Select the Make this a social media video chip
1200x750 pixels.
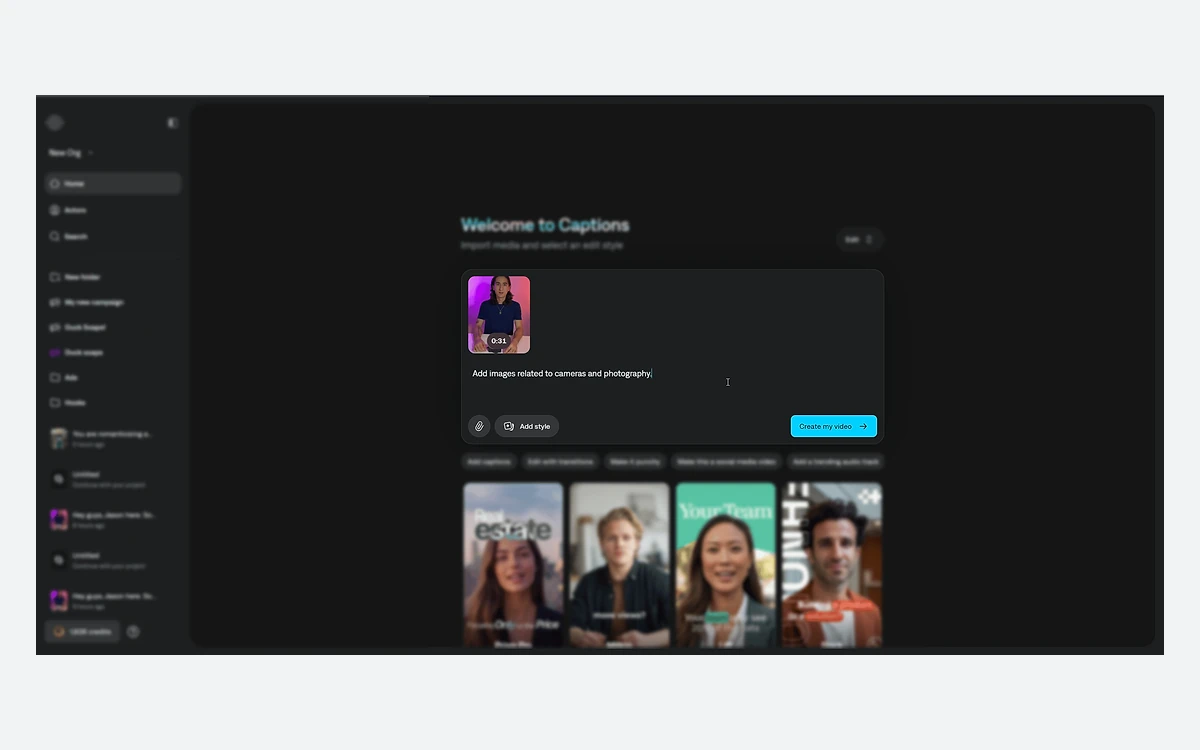[x=726, y=462]
